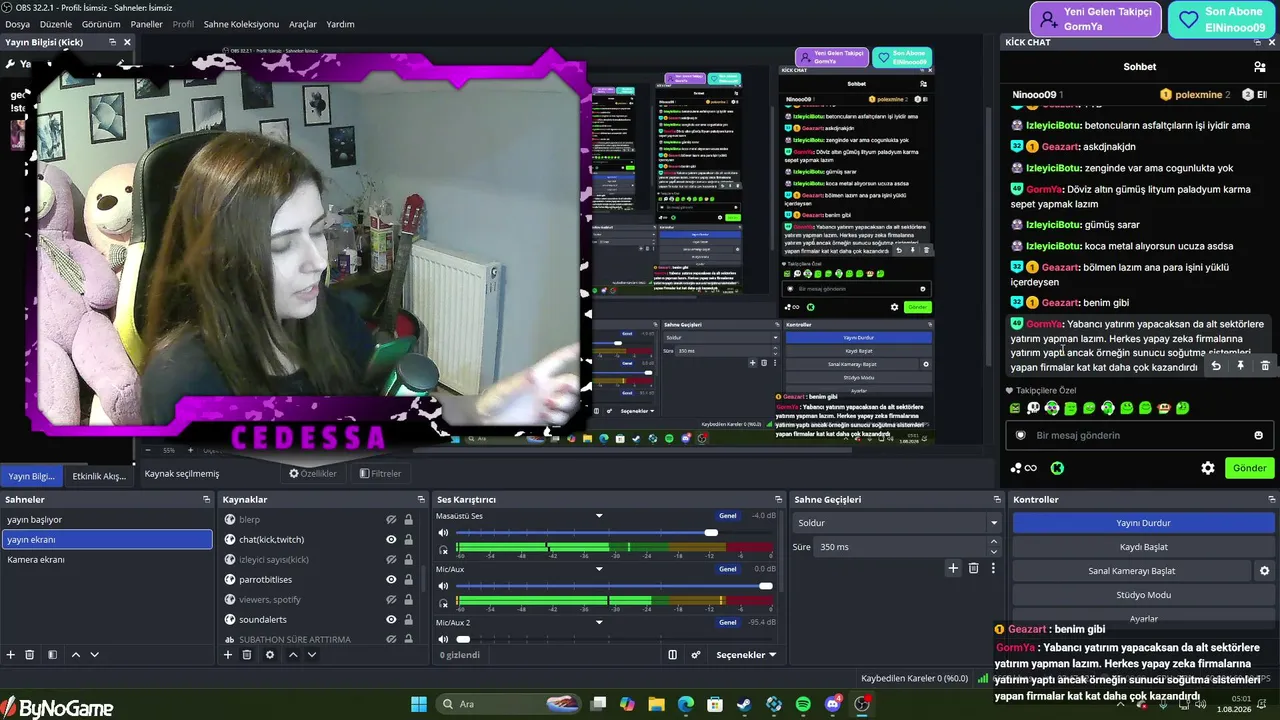Decrease transition Süre with down arrow
1280x720 pixels.
point(993,552)
